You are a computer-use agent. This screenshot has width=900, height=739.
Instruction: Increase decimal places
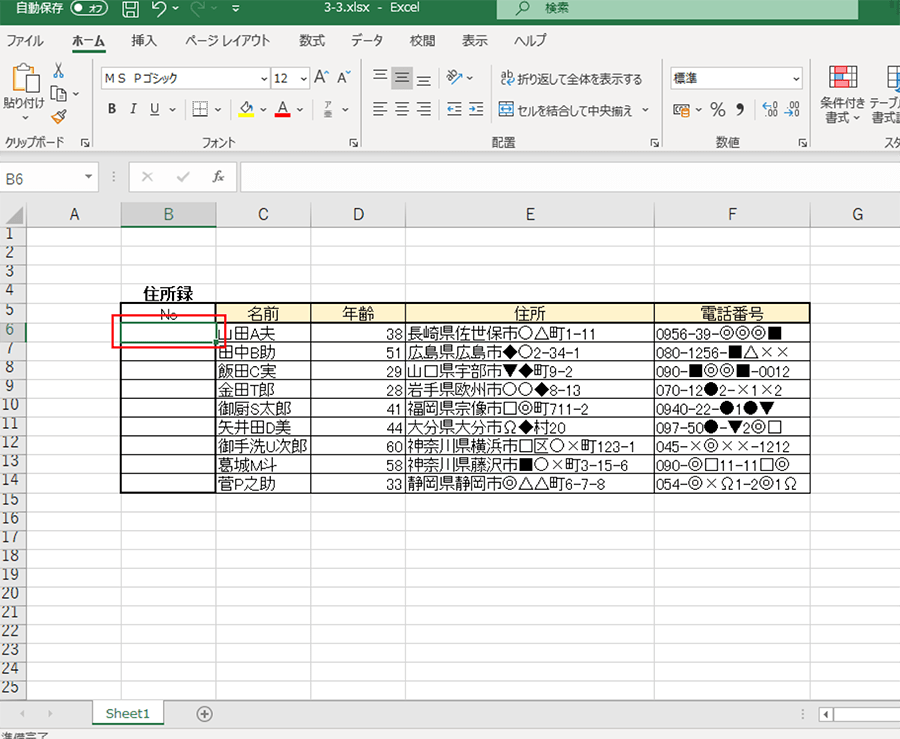coord(770,110)
